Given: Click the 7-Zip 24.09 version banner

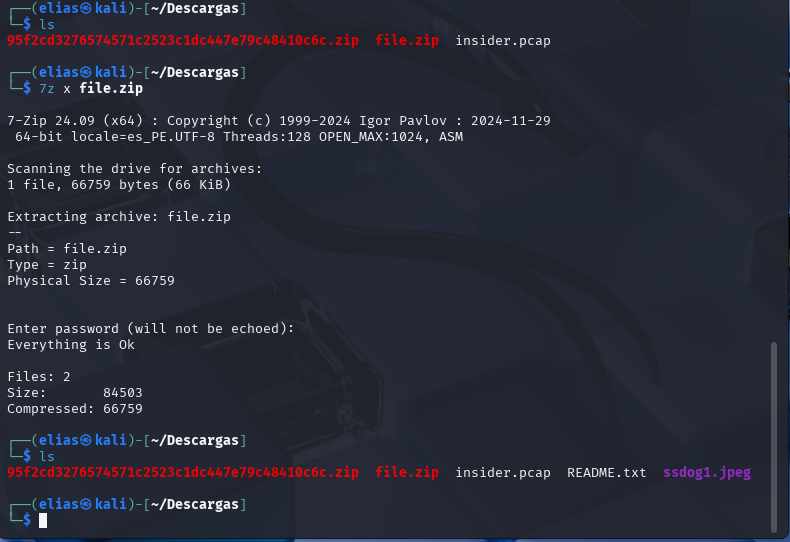Looking at the screenshot, I should (279, 121).
